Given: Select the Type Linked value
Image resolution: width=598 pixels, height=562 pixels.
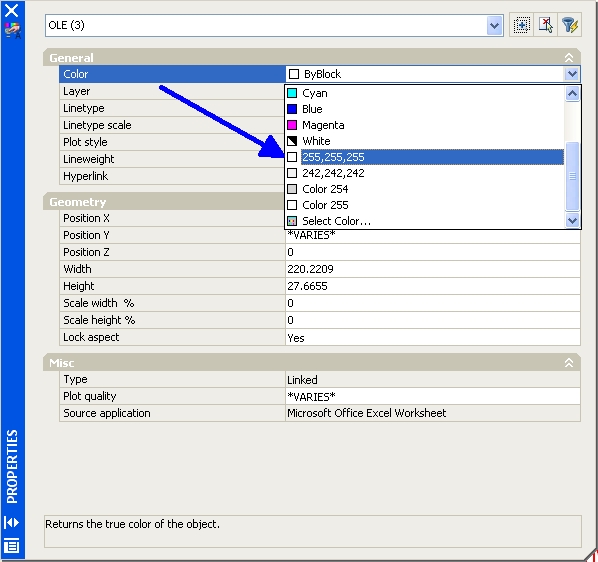Looking at the screenshot, I should tap(433, 379).
